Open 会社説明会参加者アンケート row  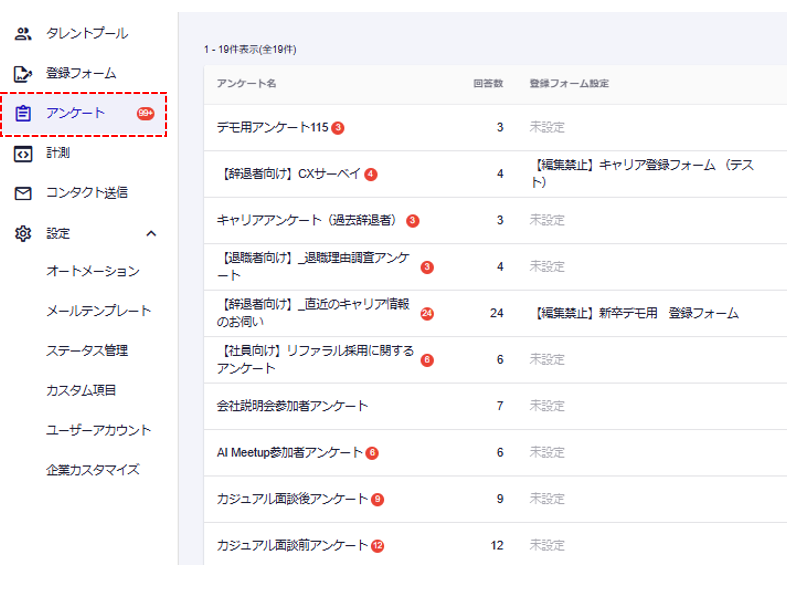click(292, 406)
